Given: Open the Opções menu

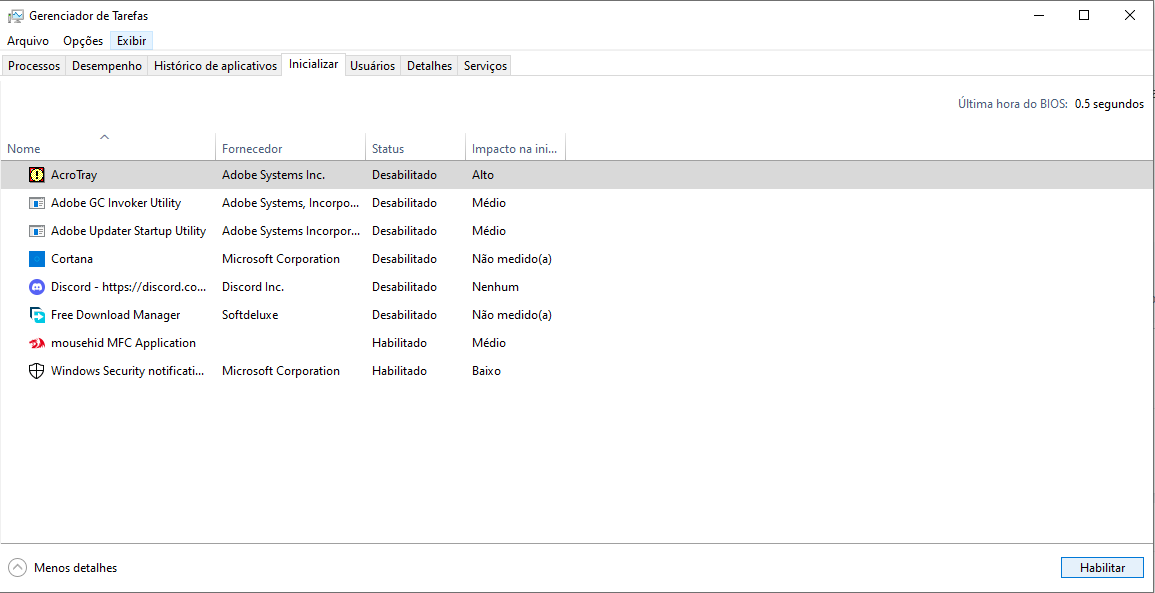Looking at the screenshot, I should coord(82,41).
